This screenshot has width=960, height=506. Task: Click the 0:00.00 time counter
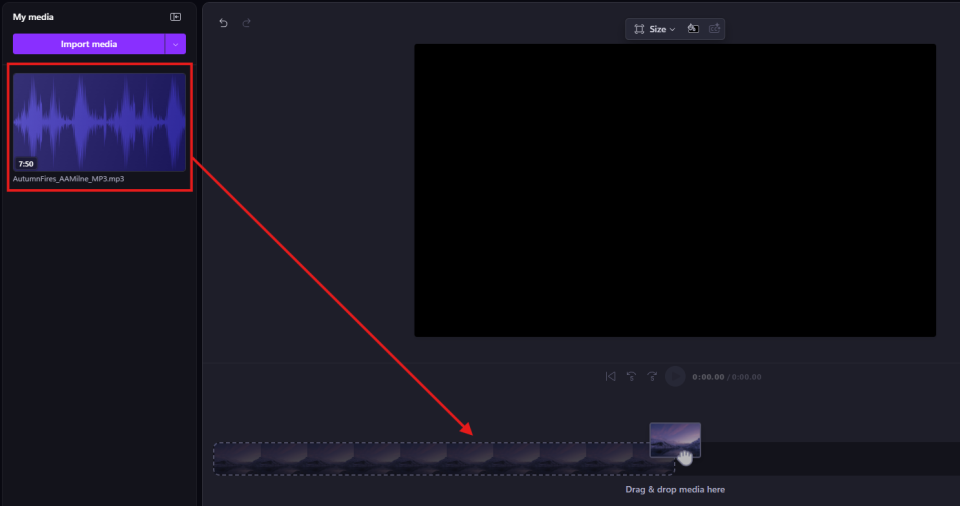pyautogui.click(x=708, y=377)
